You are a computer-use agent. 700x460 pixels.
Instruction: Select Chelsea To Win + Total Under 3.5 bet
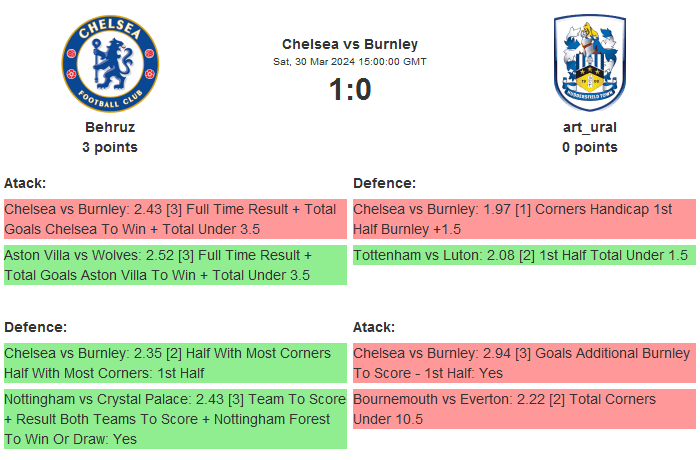175,219
